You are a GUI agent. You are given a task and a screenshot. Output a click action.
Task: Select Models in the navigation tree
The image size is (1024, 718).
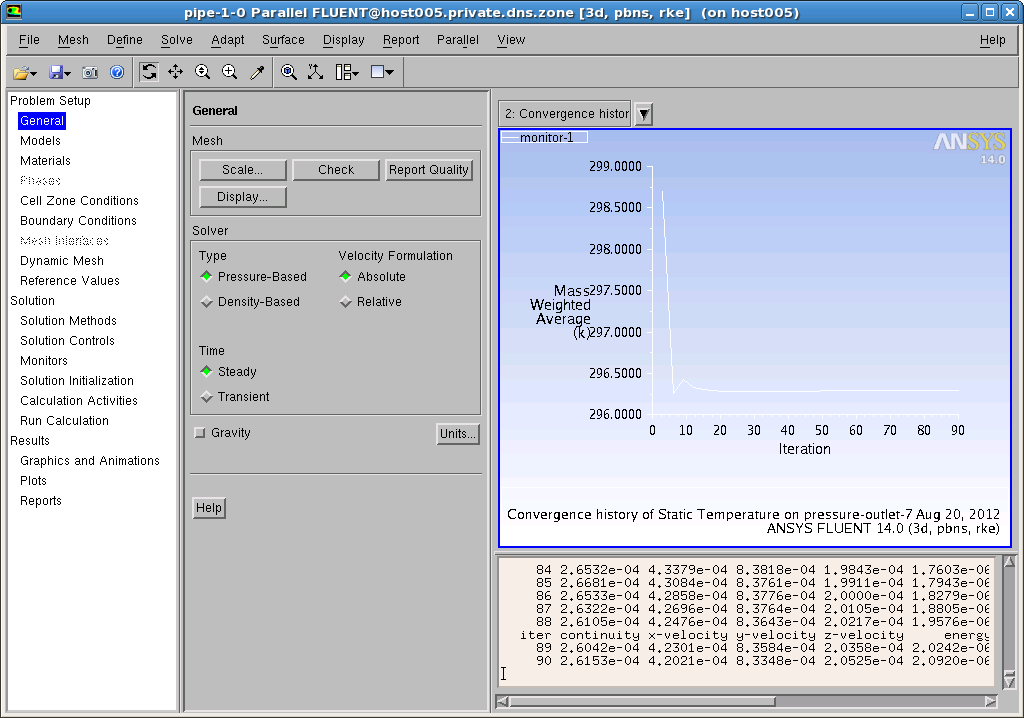(40, 140)
